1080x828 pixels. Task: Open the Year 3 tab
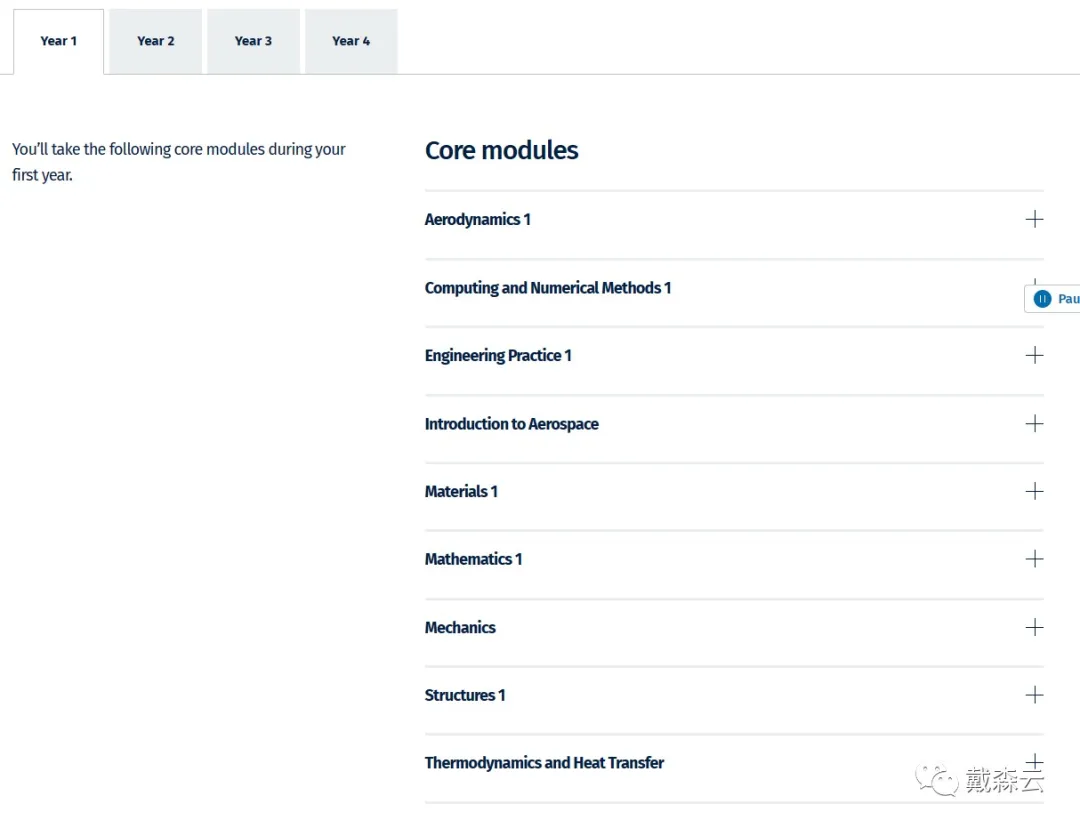(253, 41)
